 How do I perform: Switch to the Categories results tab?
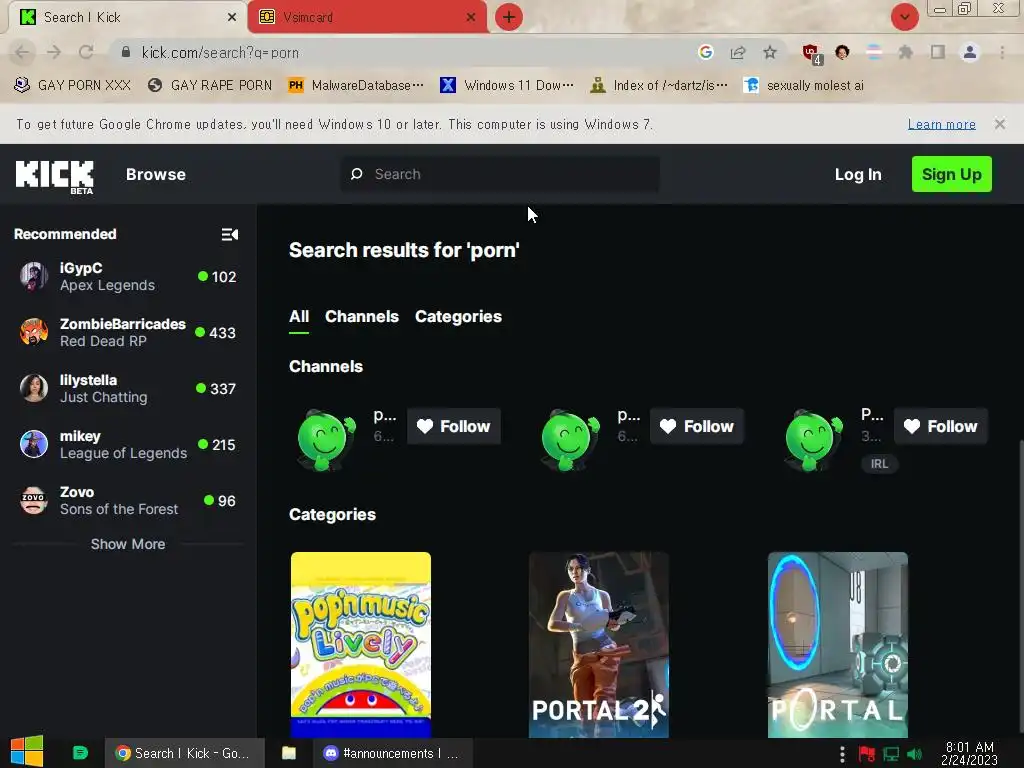coord(458,317)
